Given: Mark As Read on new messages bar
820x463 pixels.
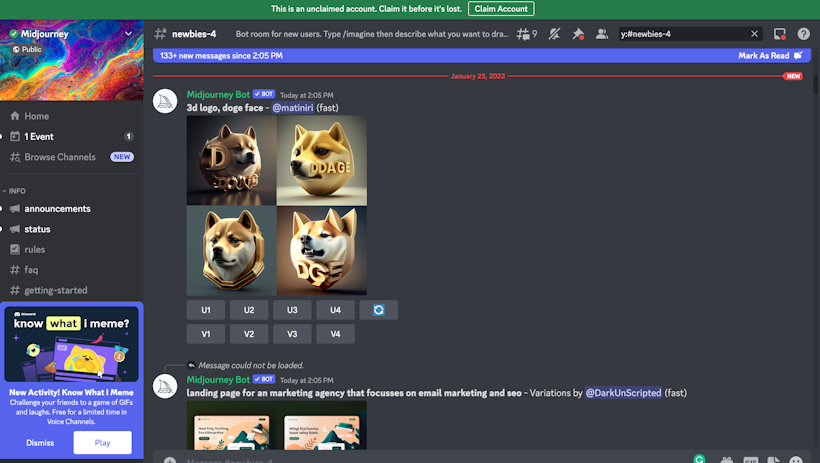Looking at the screenshot, I should click(x=770, y=55).
